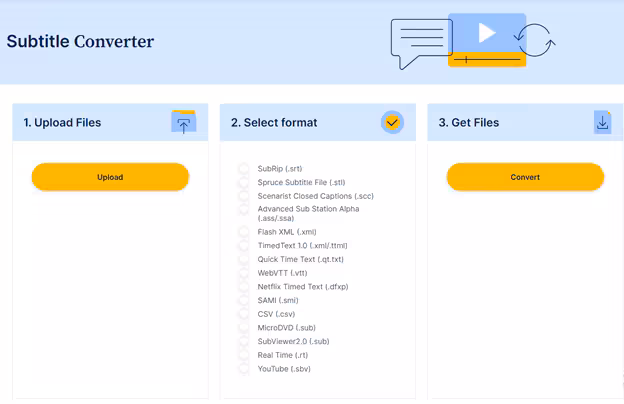Select Real Time (.rt) radio button
The image size is (624, 404).
click(x=244, y=355)
